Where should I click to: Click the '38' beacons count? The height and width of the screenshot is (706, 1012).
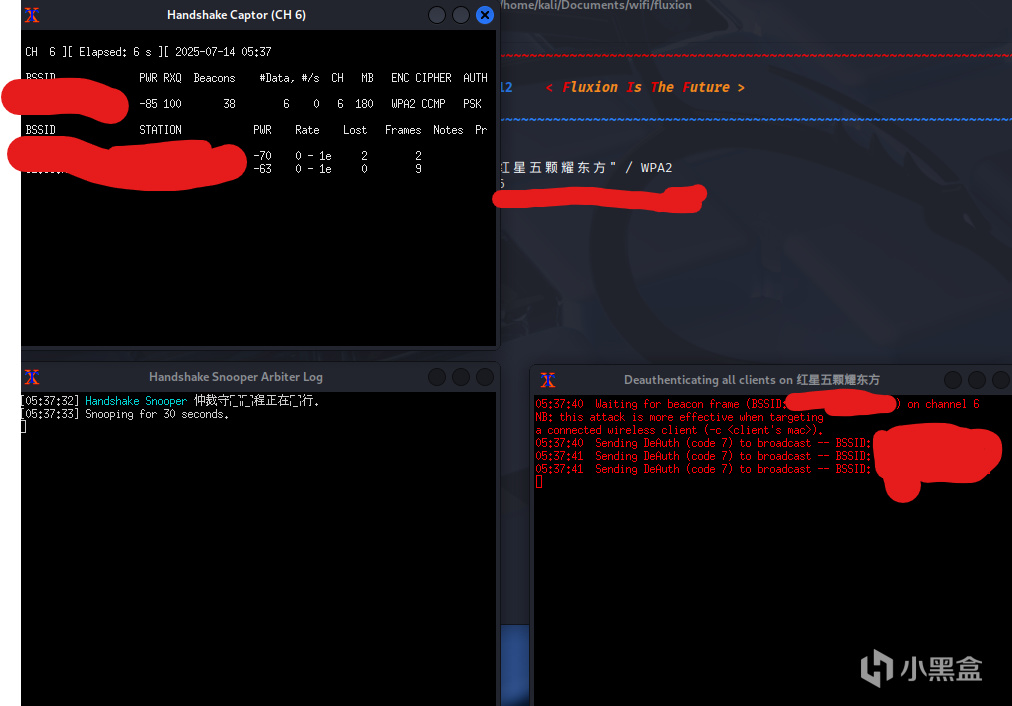tap(229, 104)
